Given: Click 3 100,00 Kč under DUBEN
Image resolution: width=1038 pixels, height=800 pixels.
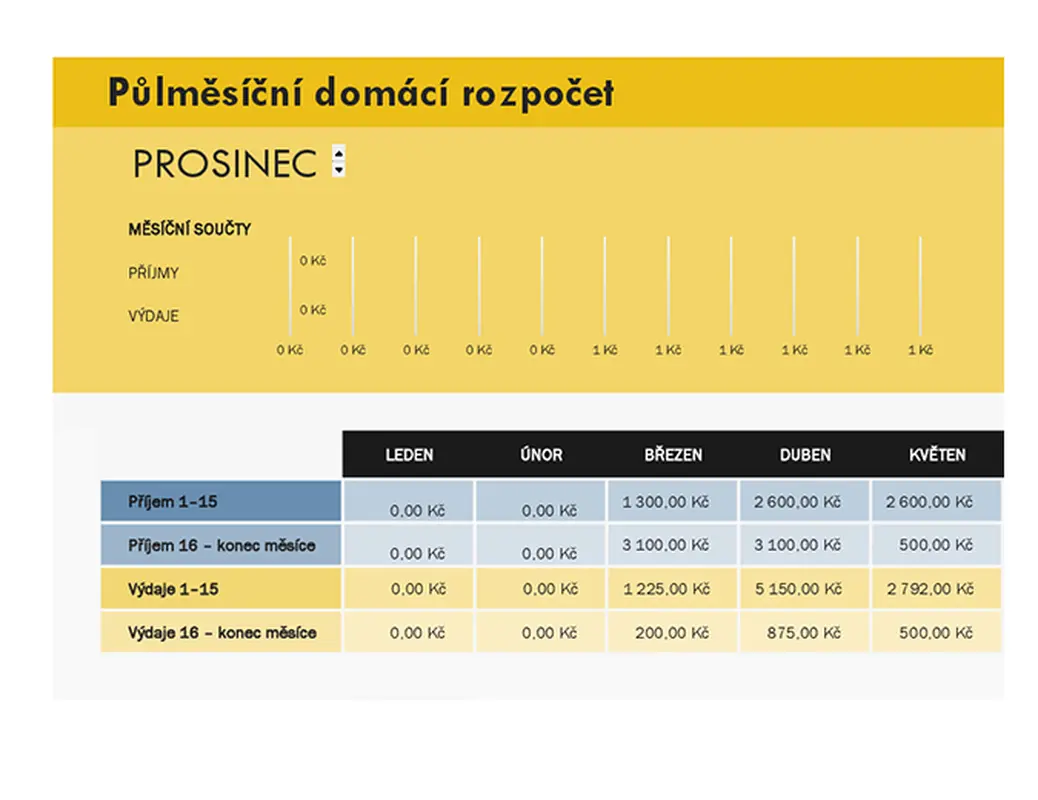Looking at the screenshot, I should click(x=805, y=545).
